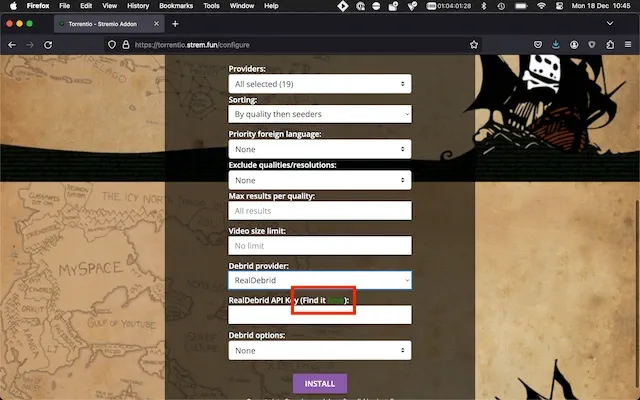Focus the Max results per quality field

pyautogui.click(x=320, y=211)
